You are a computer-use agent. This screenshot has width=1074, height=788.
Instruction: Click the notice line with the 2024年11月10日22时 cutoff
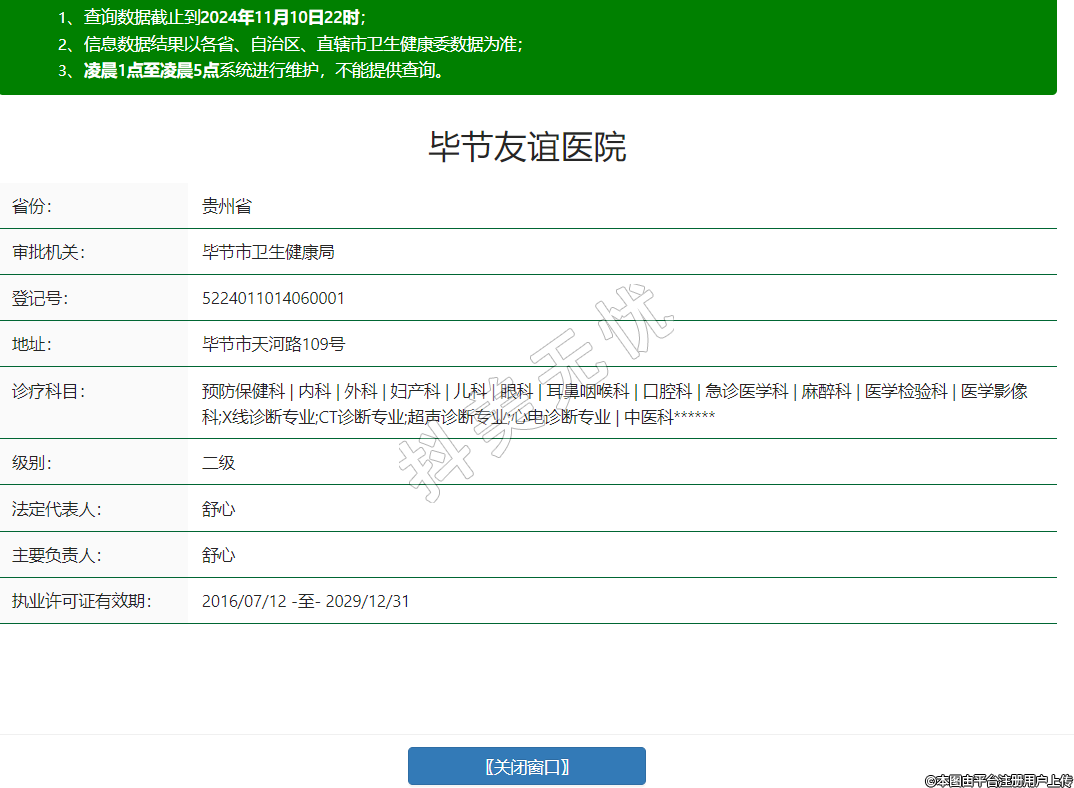click(x=212, y=17)
